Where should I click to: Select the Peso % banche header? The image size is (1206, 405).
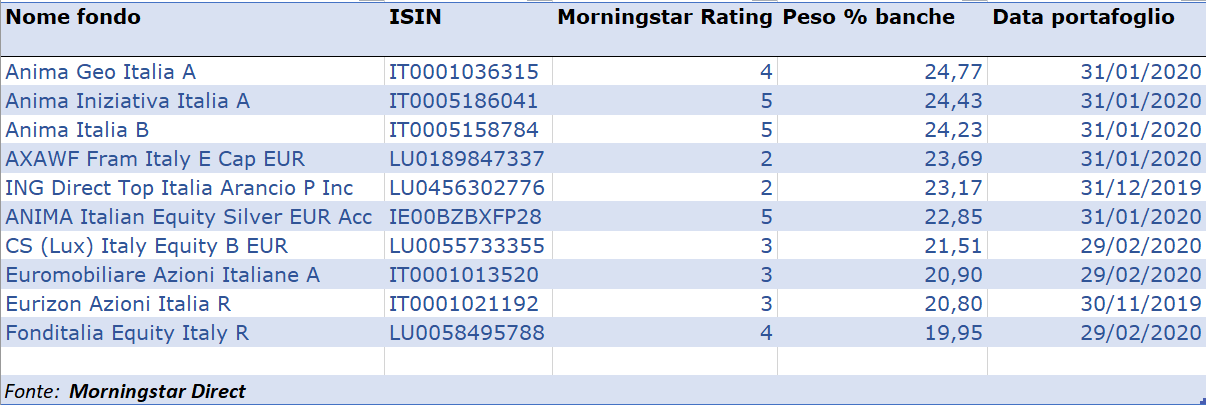(868, 18)
